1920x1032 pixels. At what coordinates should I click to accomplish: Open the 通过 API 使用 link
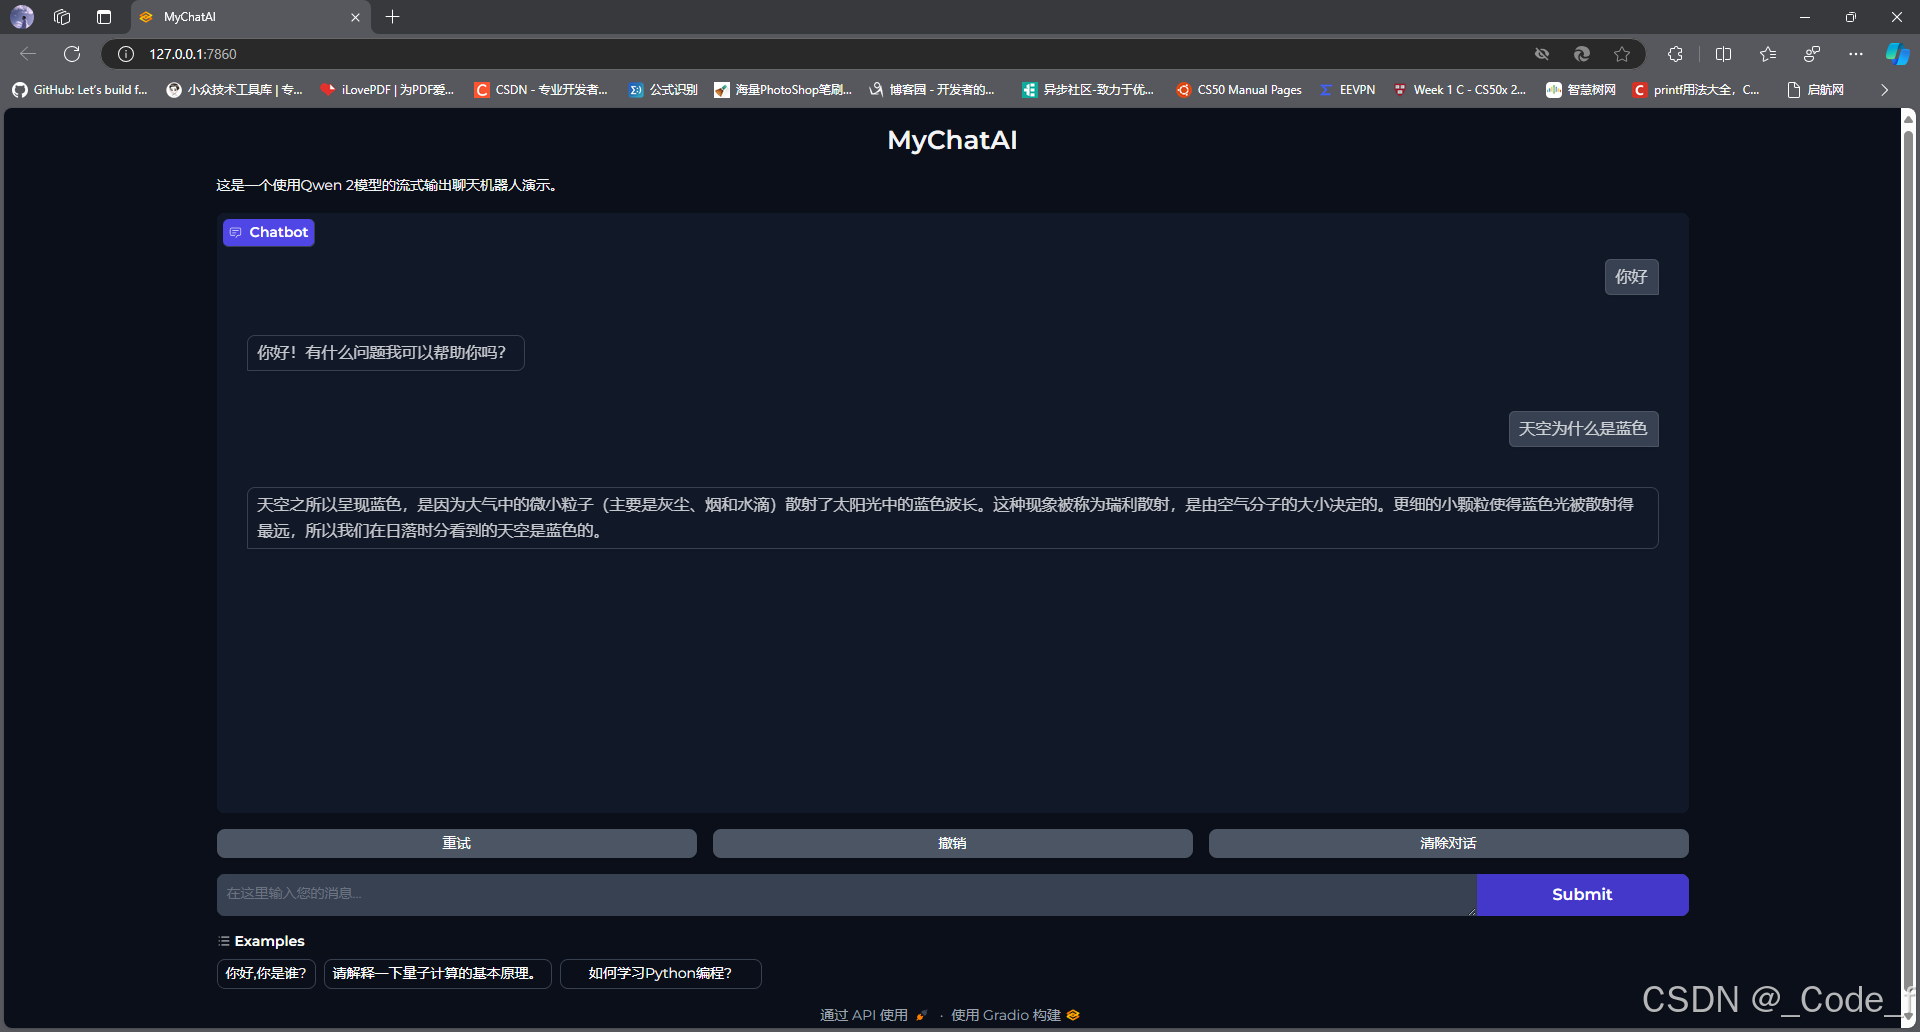tap(864, 1014)
